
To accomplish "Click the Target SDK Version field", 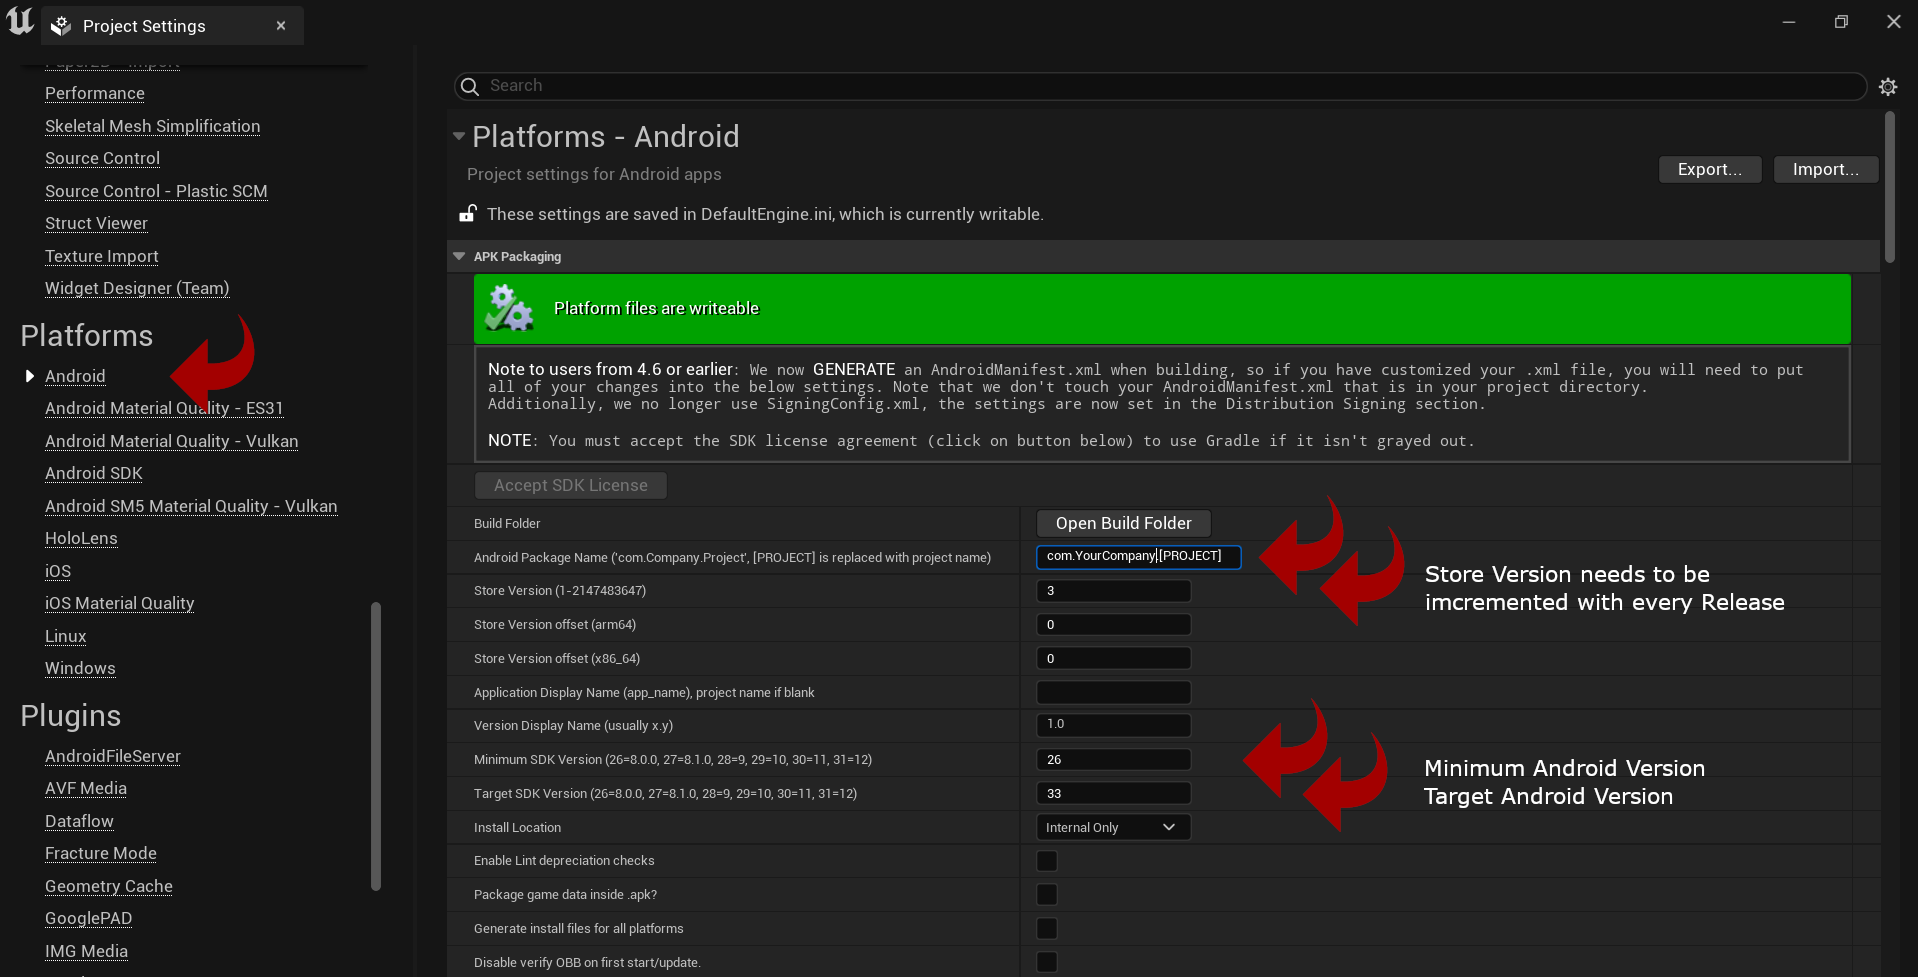I will 1113,794.
